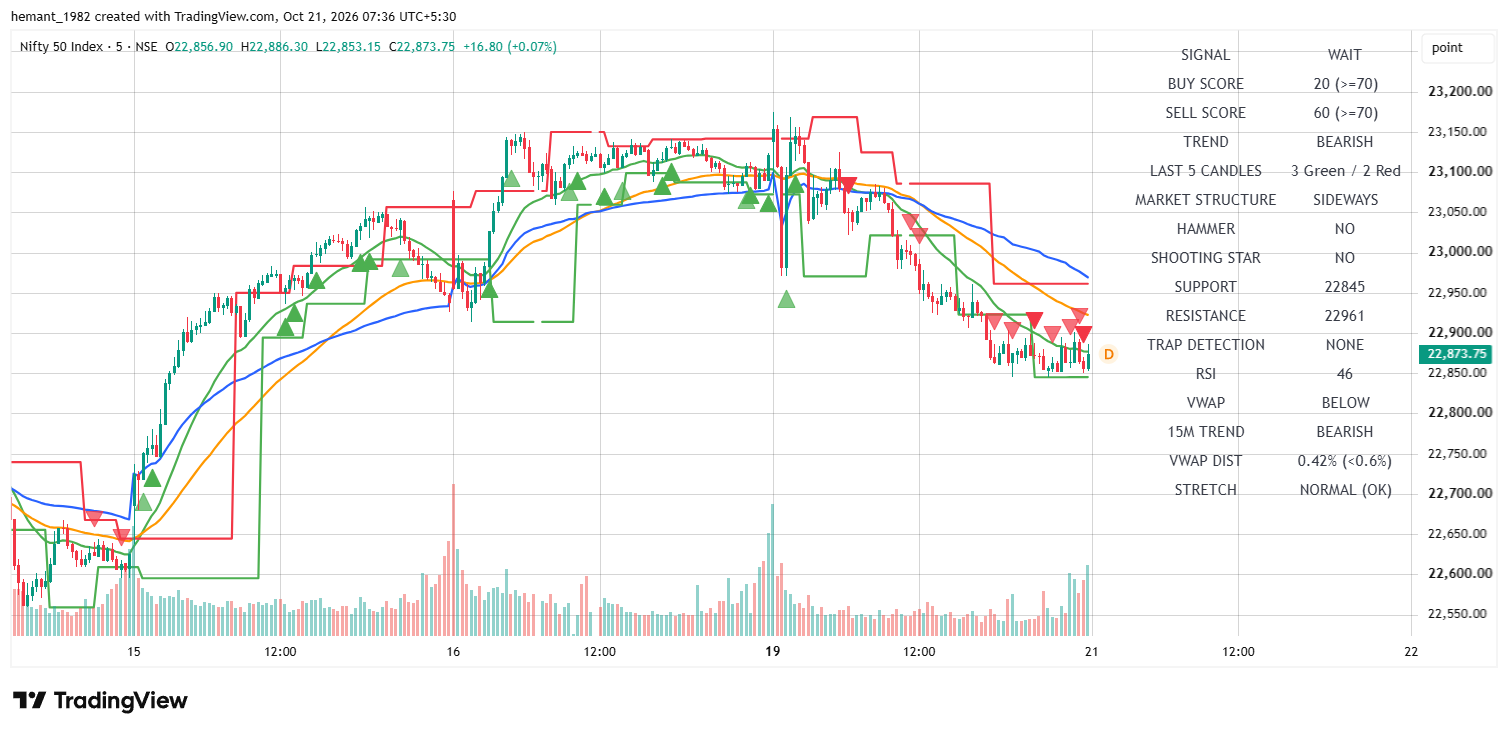Viewport: 1508px width, 733px height.
Task: Click the SIGNAL row label
Action: [x=1205, y=55]
